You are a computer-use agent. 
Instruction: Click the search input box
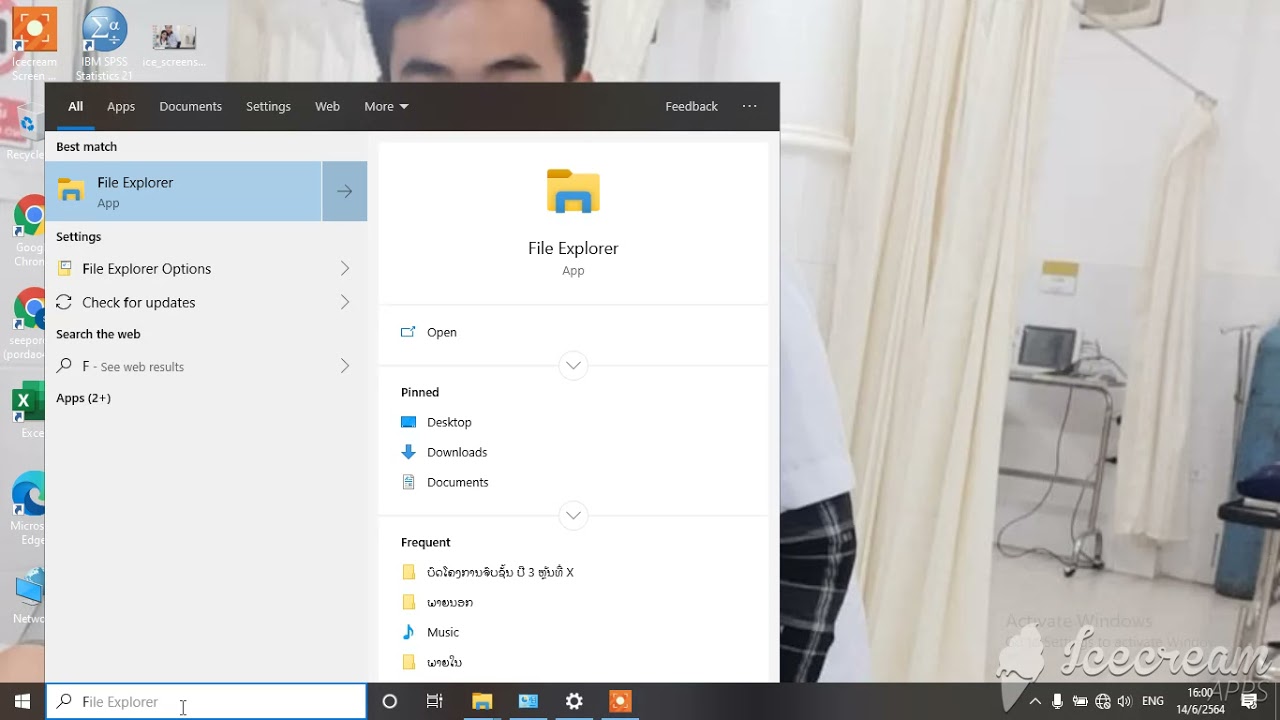(206, 701)
